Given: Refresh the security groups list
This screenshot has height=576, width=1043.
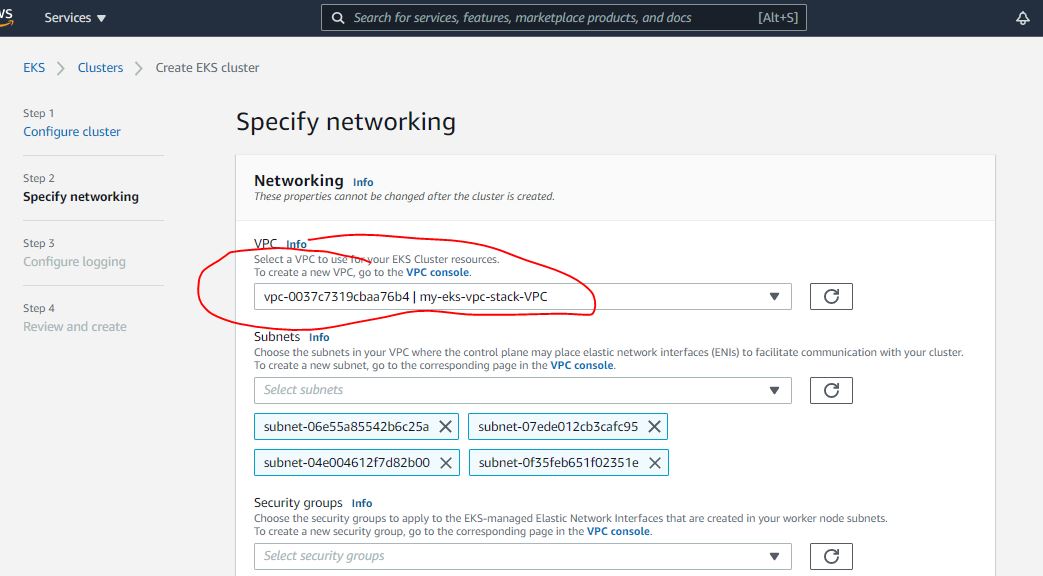Looking at the screenshot, I should tap(830, 556).
